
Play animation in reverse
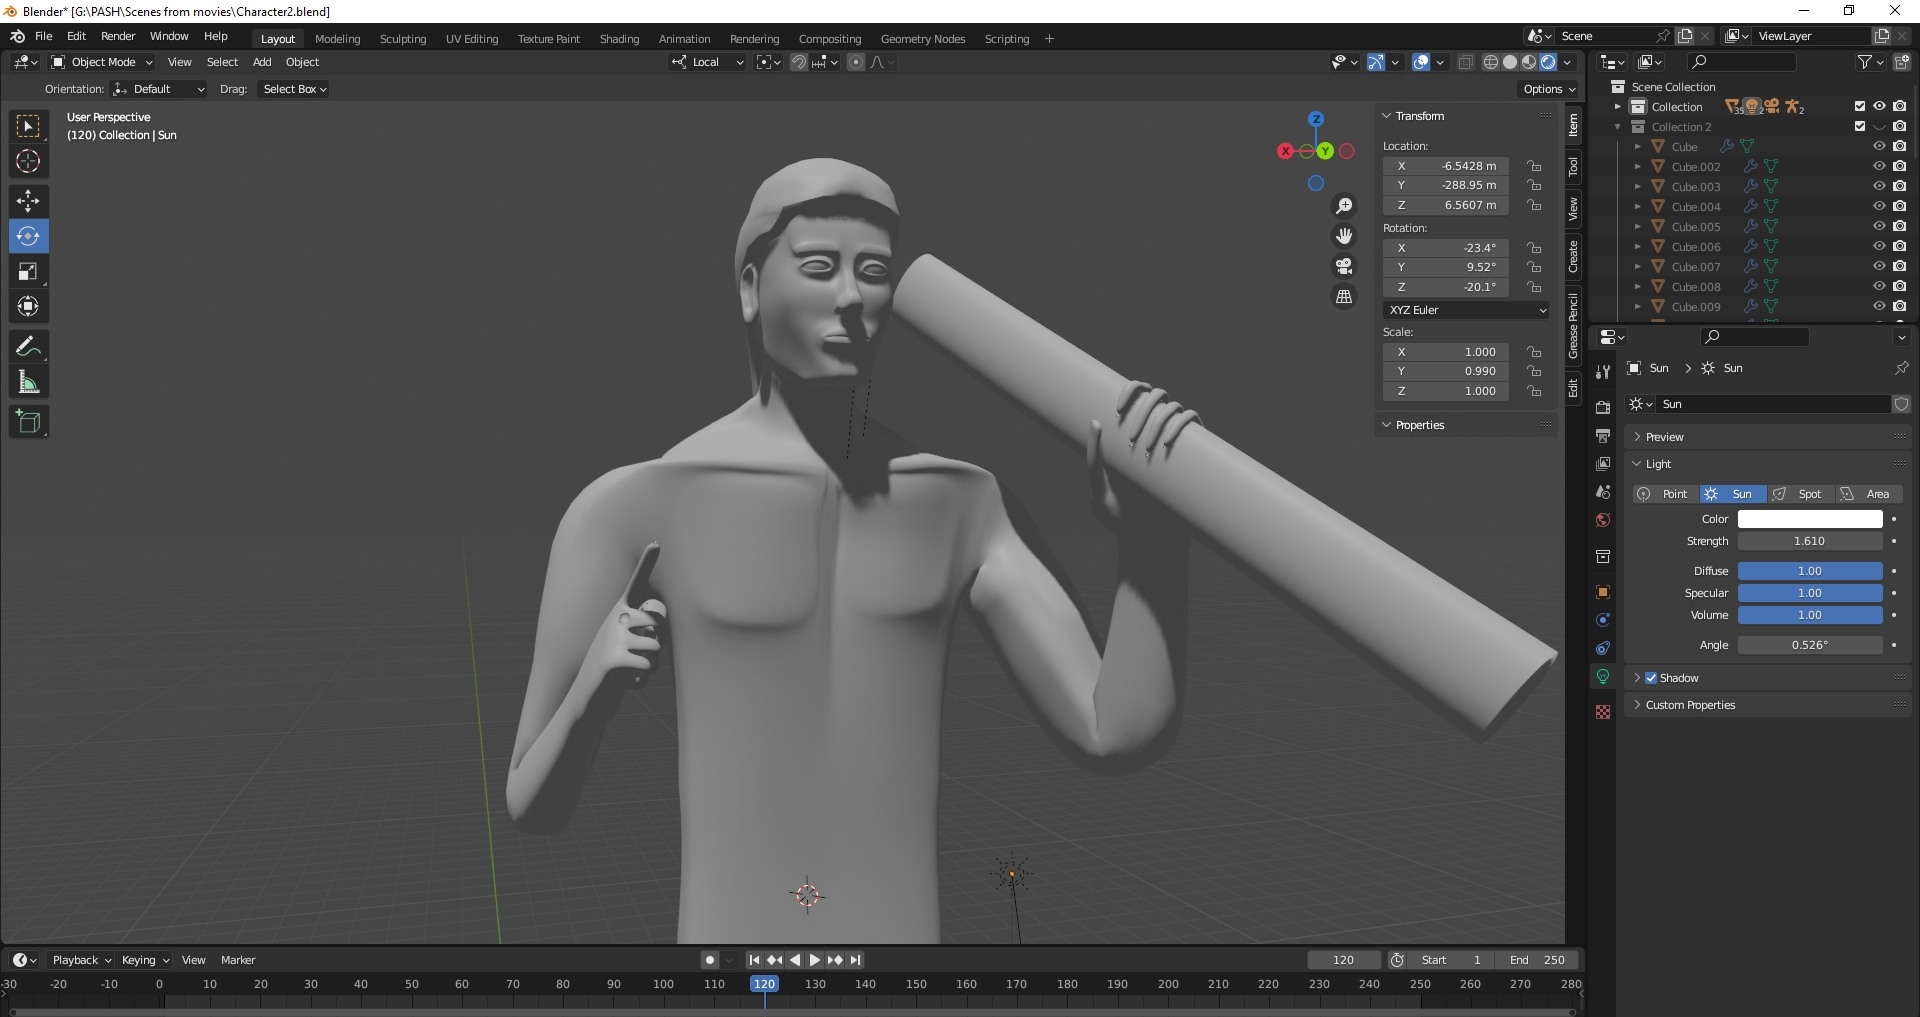[x=795, y=960]
